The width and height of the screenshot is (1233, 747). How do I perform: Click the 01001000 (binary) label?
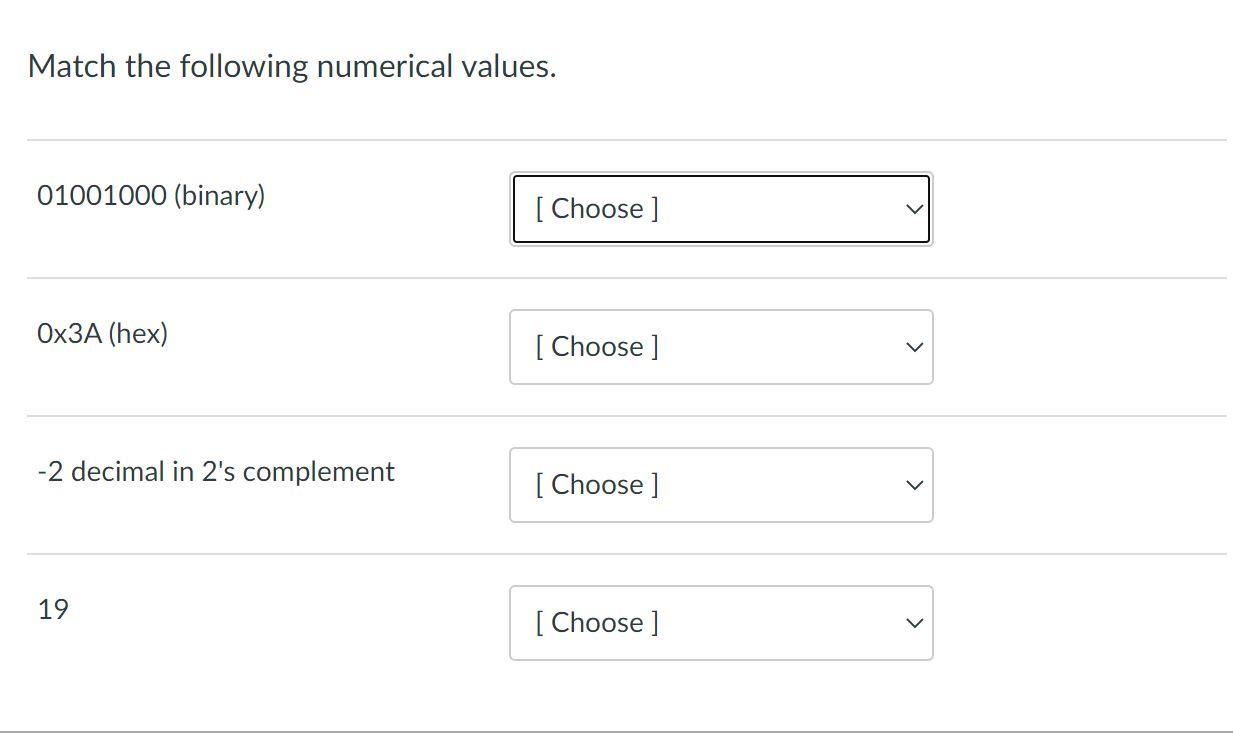coord(150,196)
